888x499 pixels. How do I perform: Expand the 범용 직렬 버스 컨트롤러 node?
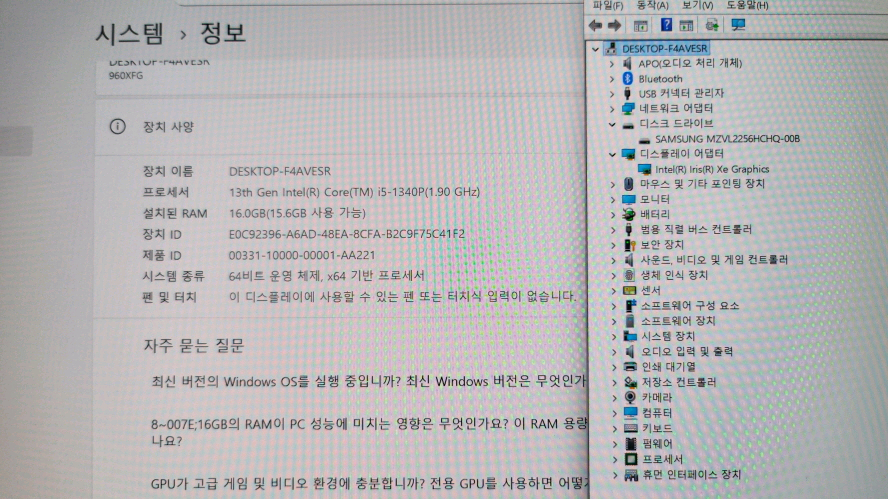click(x=613, y=230)
